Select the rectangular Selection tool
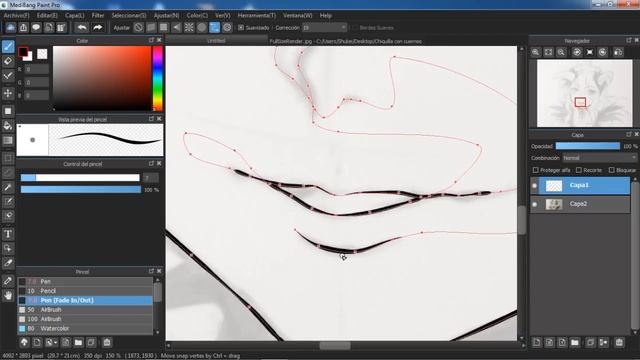The height and width of the screenshot is (360, 640). pyautogui.click(x=8, y=158)
